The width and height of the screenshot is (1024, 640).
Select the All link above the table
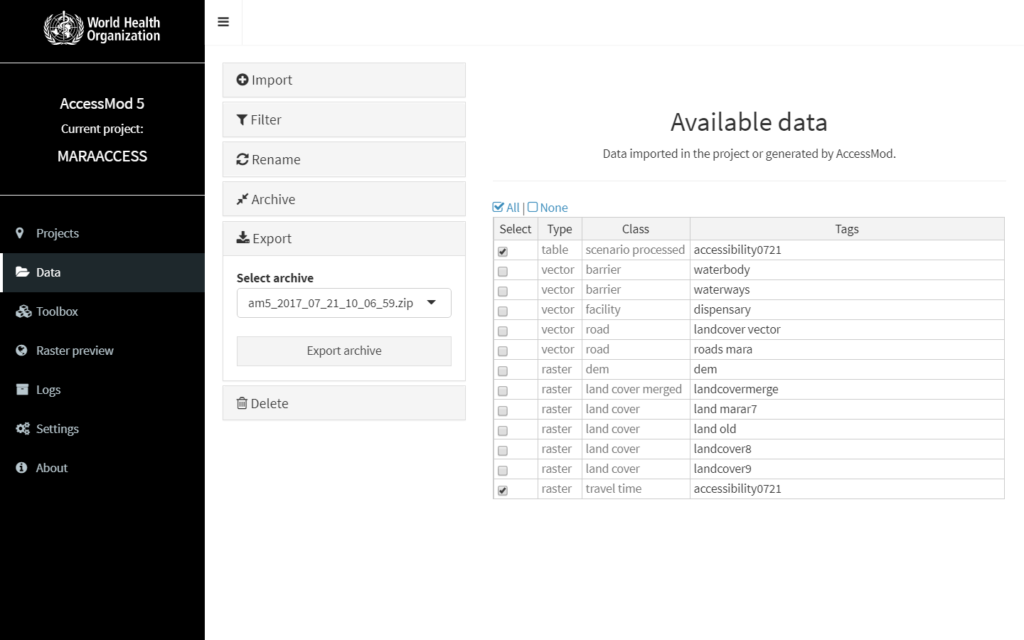click(x=508, y=206)
